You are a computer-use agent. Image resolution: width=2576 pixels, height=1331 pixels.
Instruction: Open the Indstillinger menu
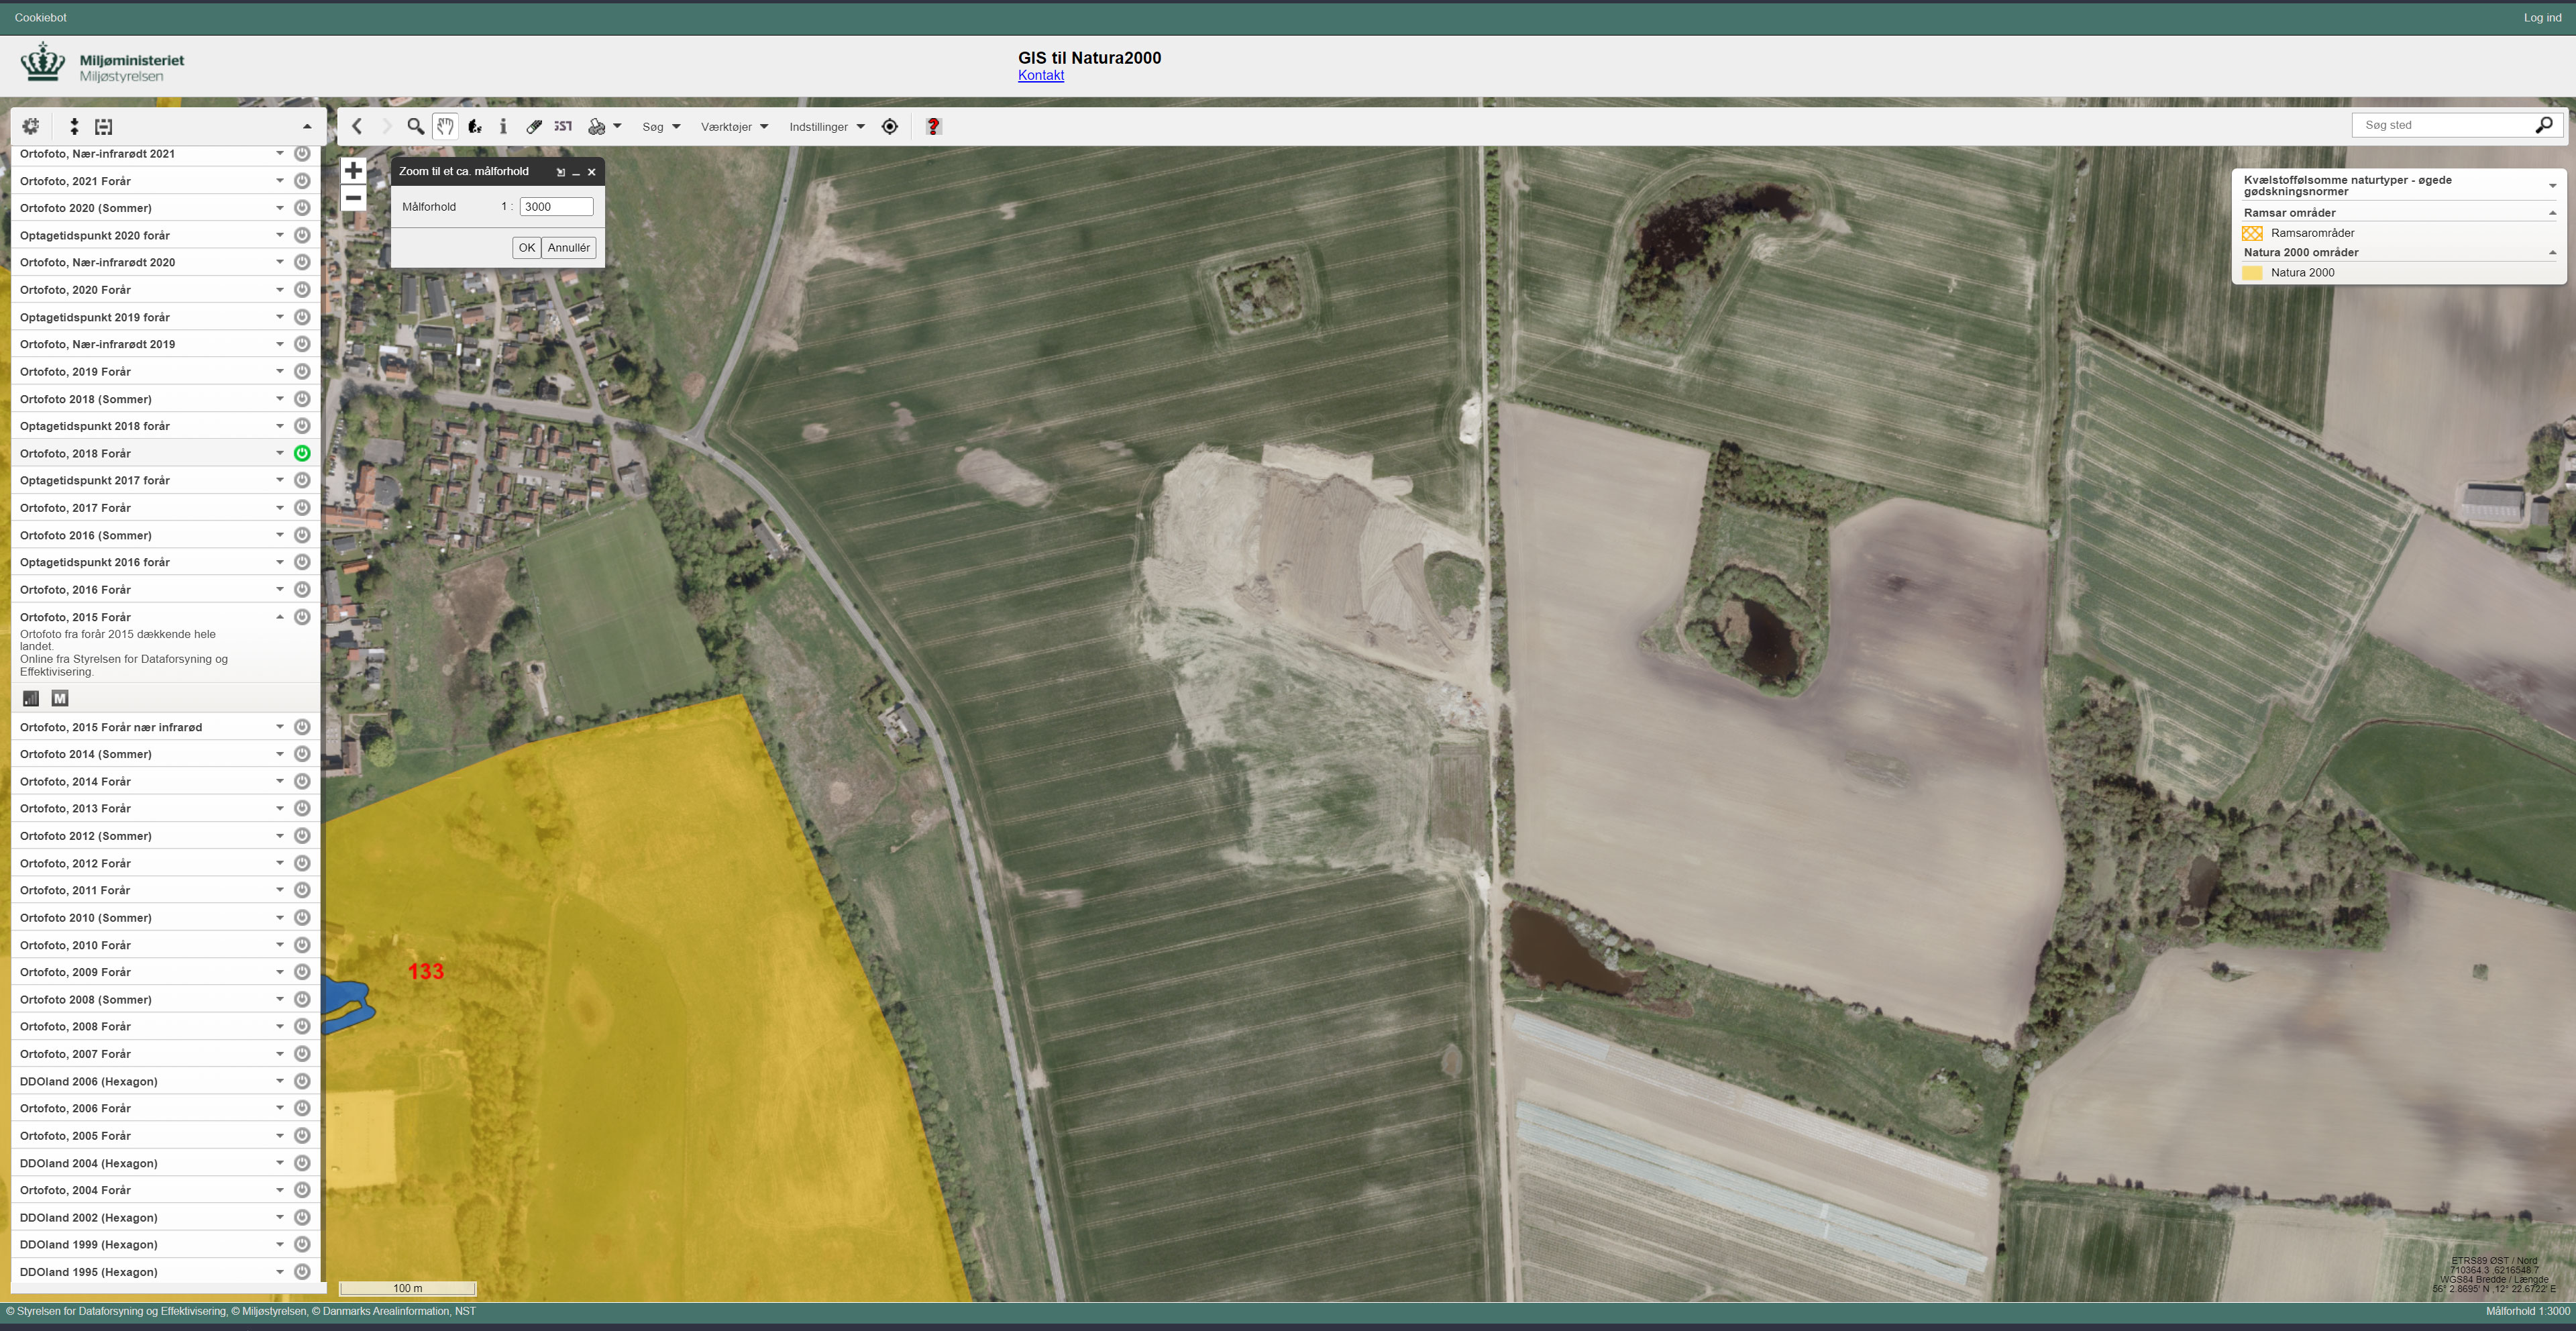pos(827,127)
